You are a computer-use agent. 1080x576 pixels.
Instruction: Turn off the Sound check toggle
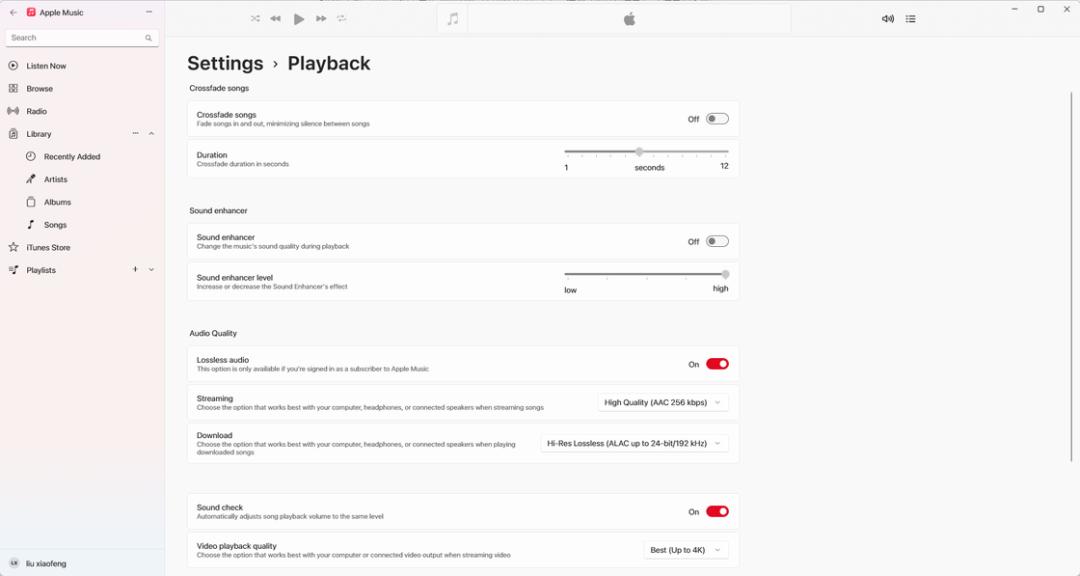click(717, 512)
